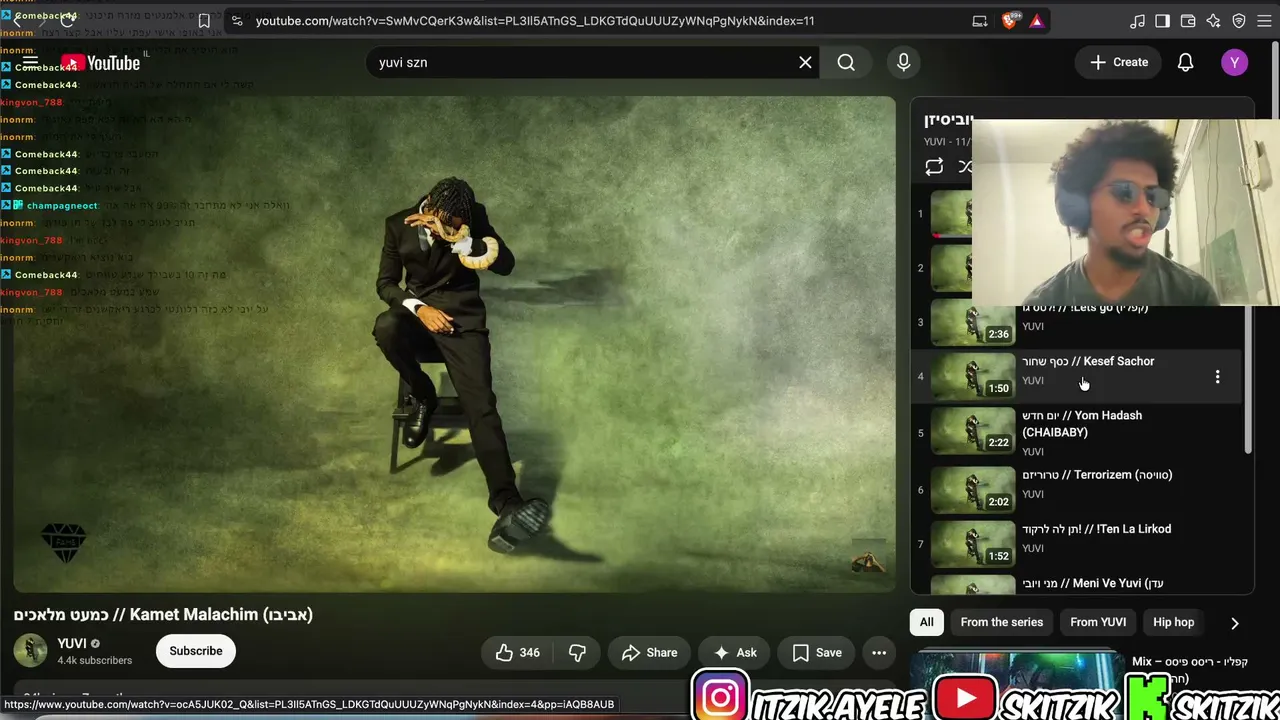Image resolution: width=1280 pixels, height=720 pixels.
Task: Select the All filter chip
Action: 927,622
